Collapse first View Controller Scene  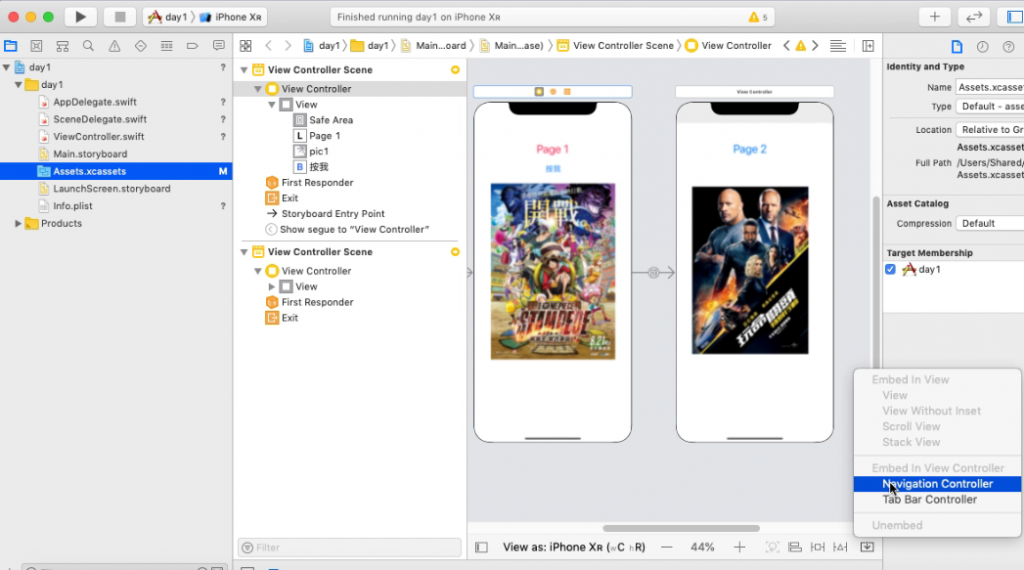[244, 70]
